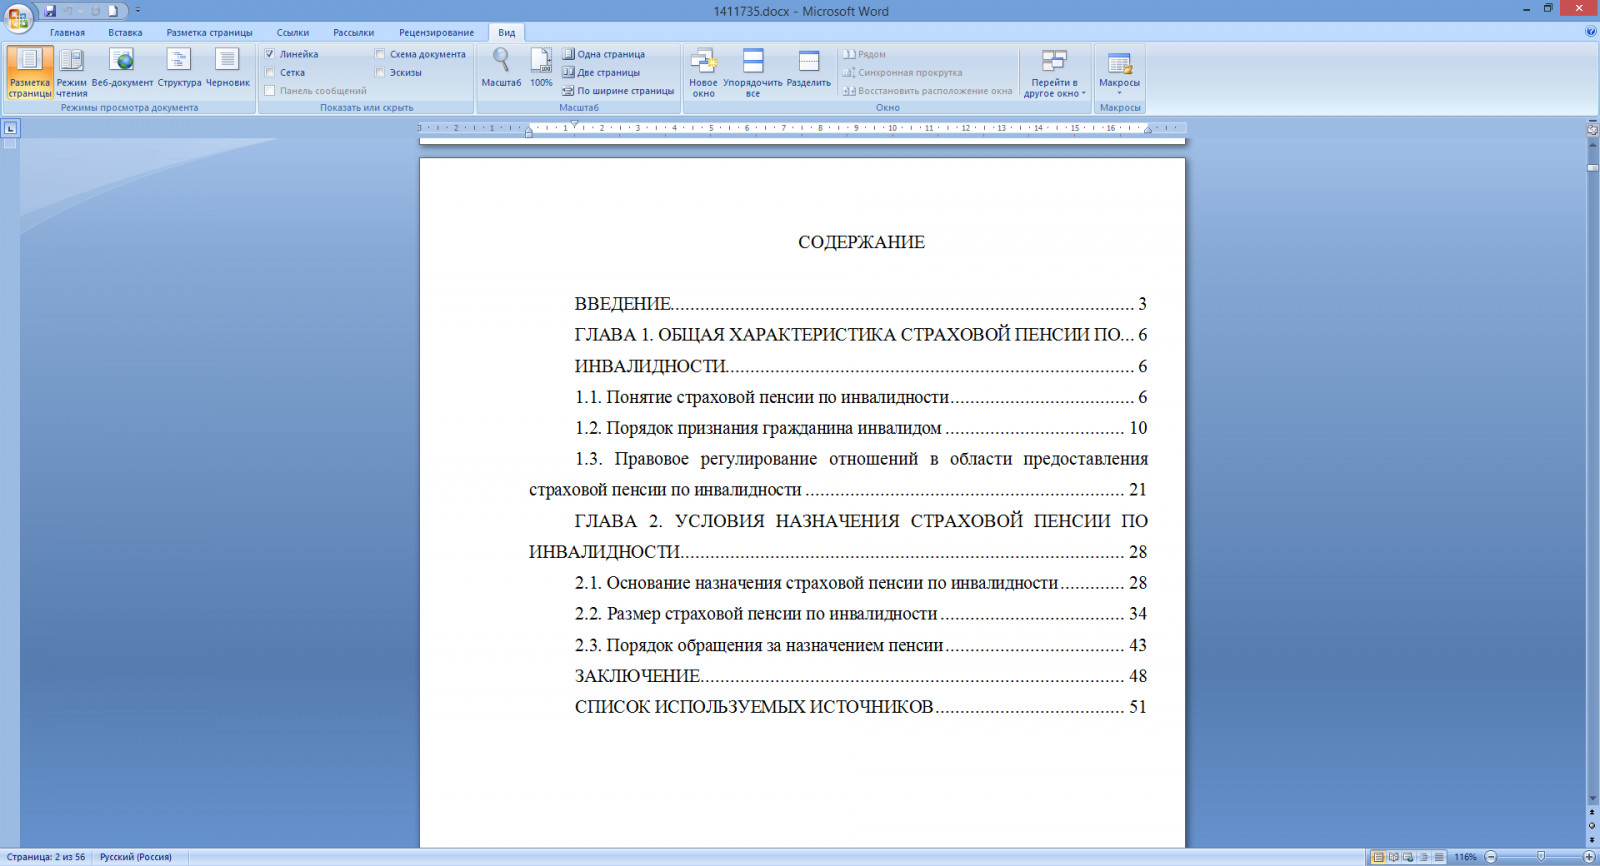The height and width of the screenshot is (866, 1600).
Task: Click the СПИСОК ИСПОЛЬЗУЕМЫХ ИСТОЧНИКОВ entry
Action: point(861,707)
